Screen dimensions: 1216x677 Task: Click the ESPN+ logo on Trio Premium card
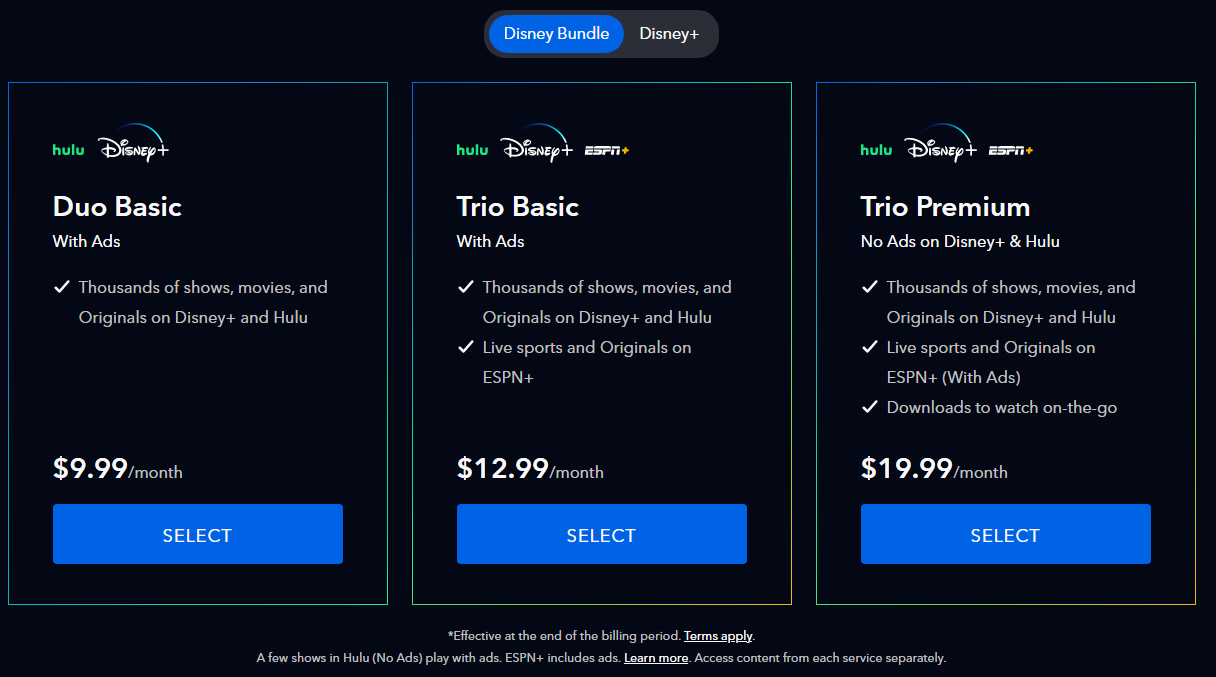tap(1012, 151)
